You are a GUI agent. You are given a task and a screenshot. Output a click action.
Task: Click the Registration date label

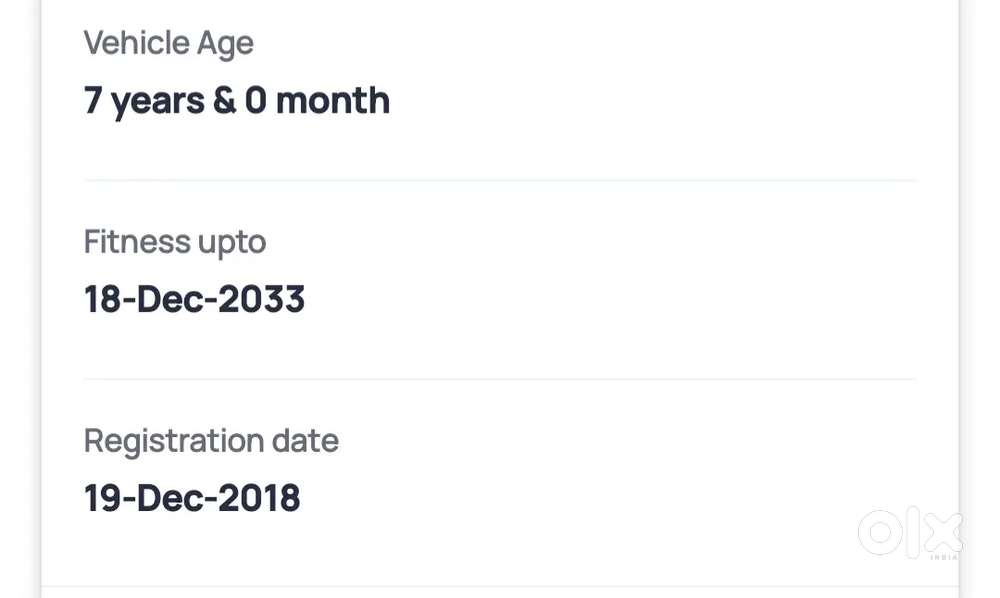[x=211, y=441]
